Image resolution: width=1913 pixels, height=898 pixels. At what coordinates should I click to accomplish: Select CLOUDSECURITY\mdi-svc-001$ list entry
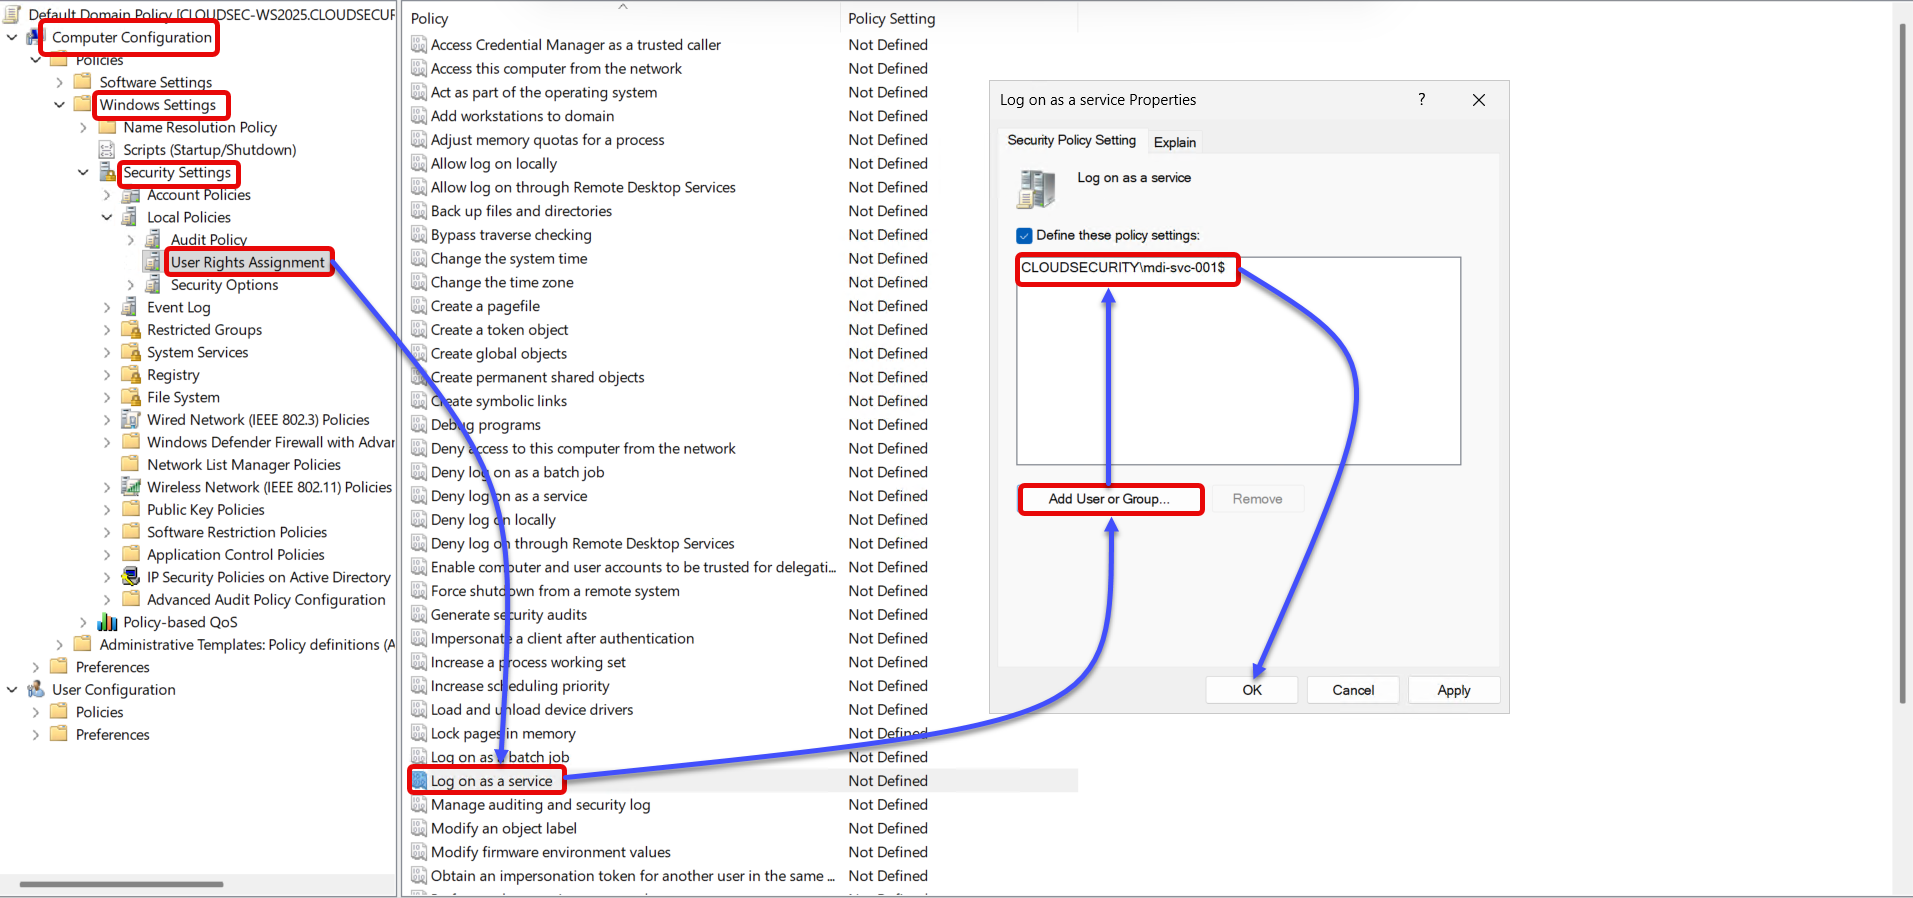(1123, 268)
